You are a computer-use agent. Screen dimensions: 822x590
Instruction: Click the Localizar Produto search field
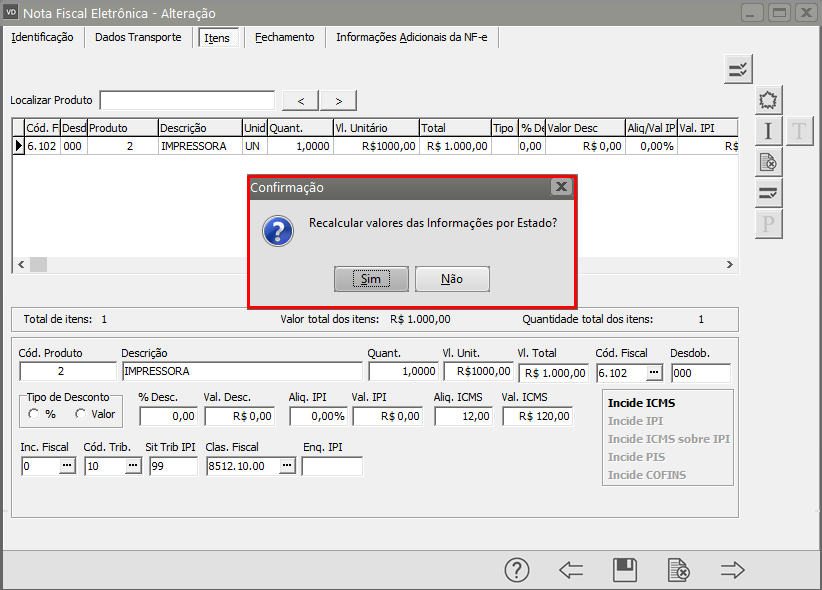(187, 100)
